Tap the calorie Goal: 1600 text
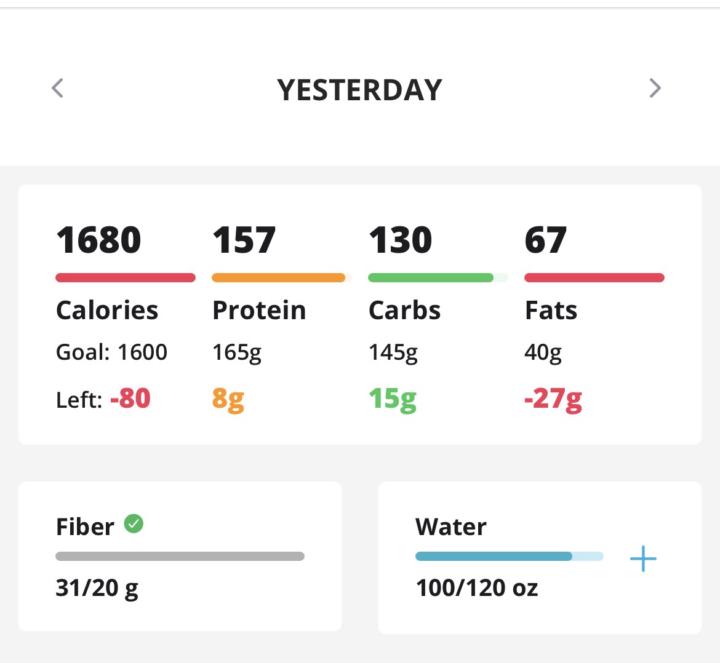The height and width of the screenshot is (663, 720). 112,352
